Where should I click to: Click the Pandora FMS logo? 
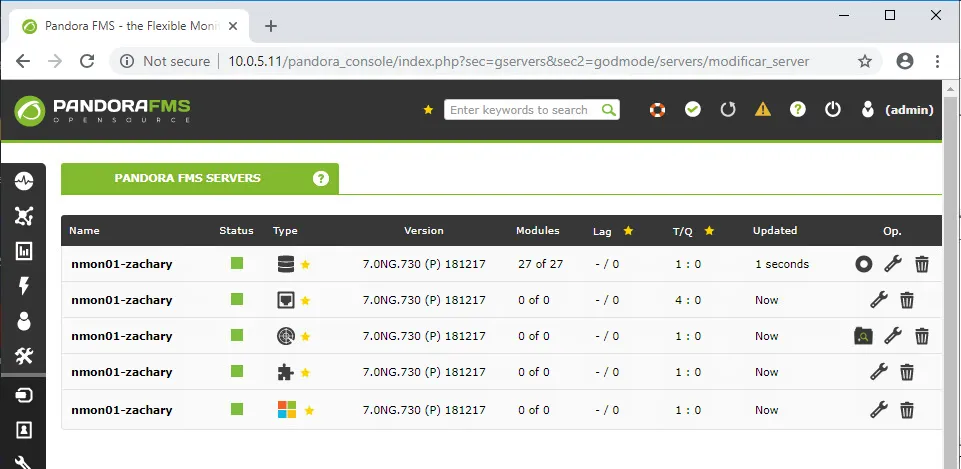pyautogui.click(x=102, y=110)
